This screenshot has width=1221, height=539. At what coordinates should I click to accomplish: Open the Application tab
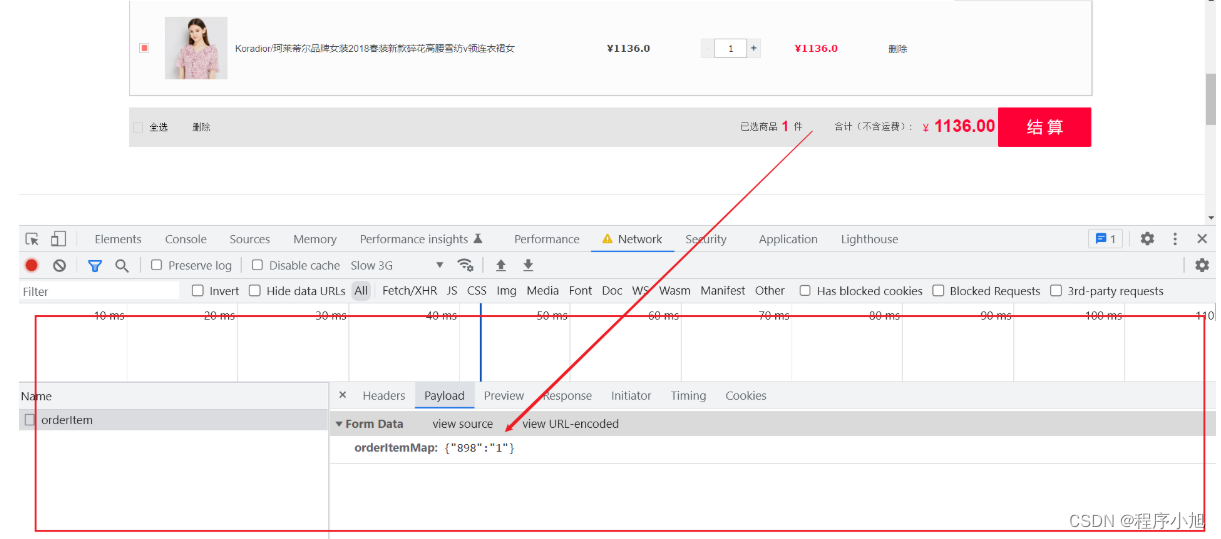tap(788, 239)
